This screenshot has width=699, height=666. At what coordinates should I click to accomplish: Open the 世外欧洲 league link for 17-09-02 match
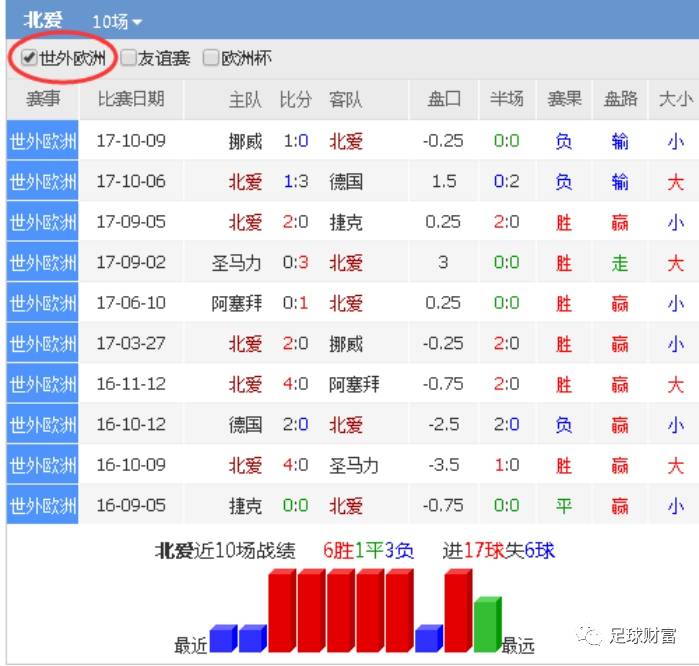42,263
